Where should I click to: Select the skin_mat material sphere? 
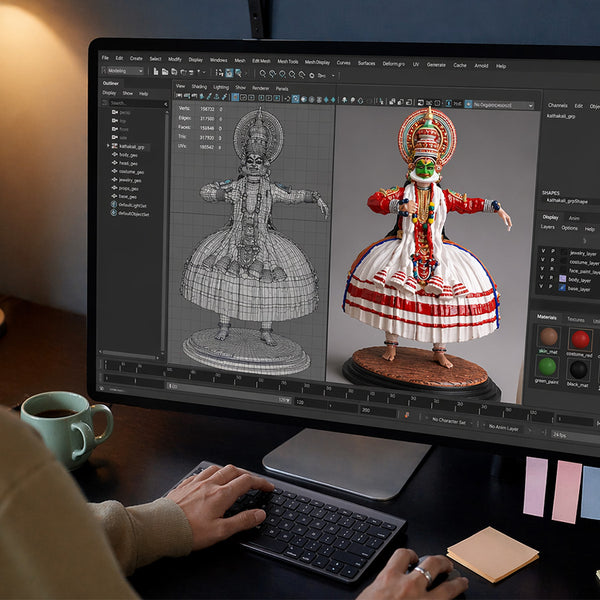click(549, 337)
